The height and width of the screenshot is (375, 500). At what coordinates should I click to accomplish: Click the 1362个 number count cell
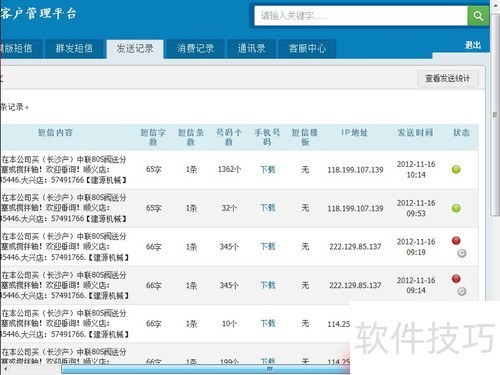tap(229, 169)
